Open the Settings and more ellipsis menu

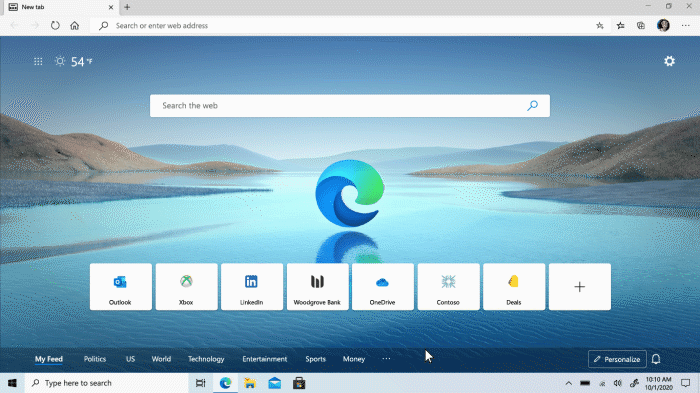click(x=686, y=25)
